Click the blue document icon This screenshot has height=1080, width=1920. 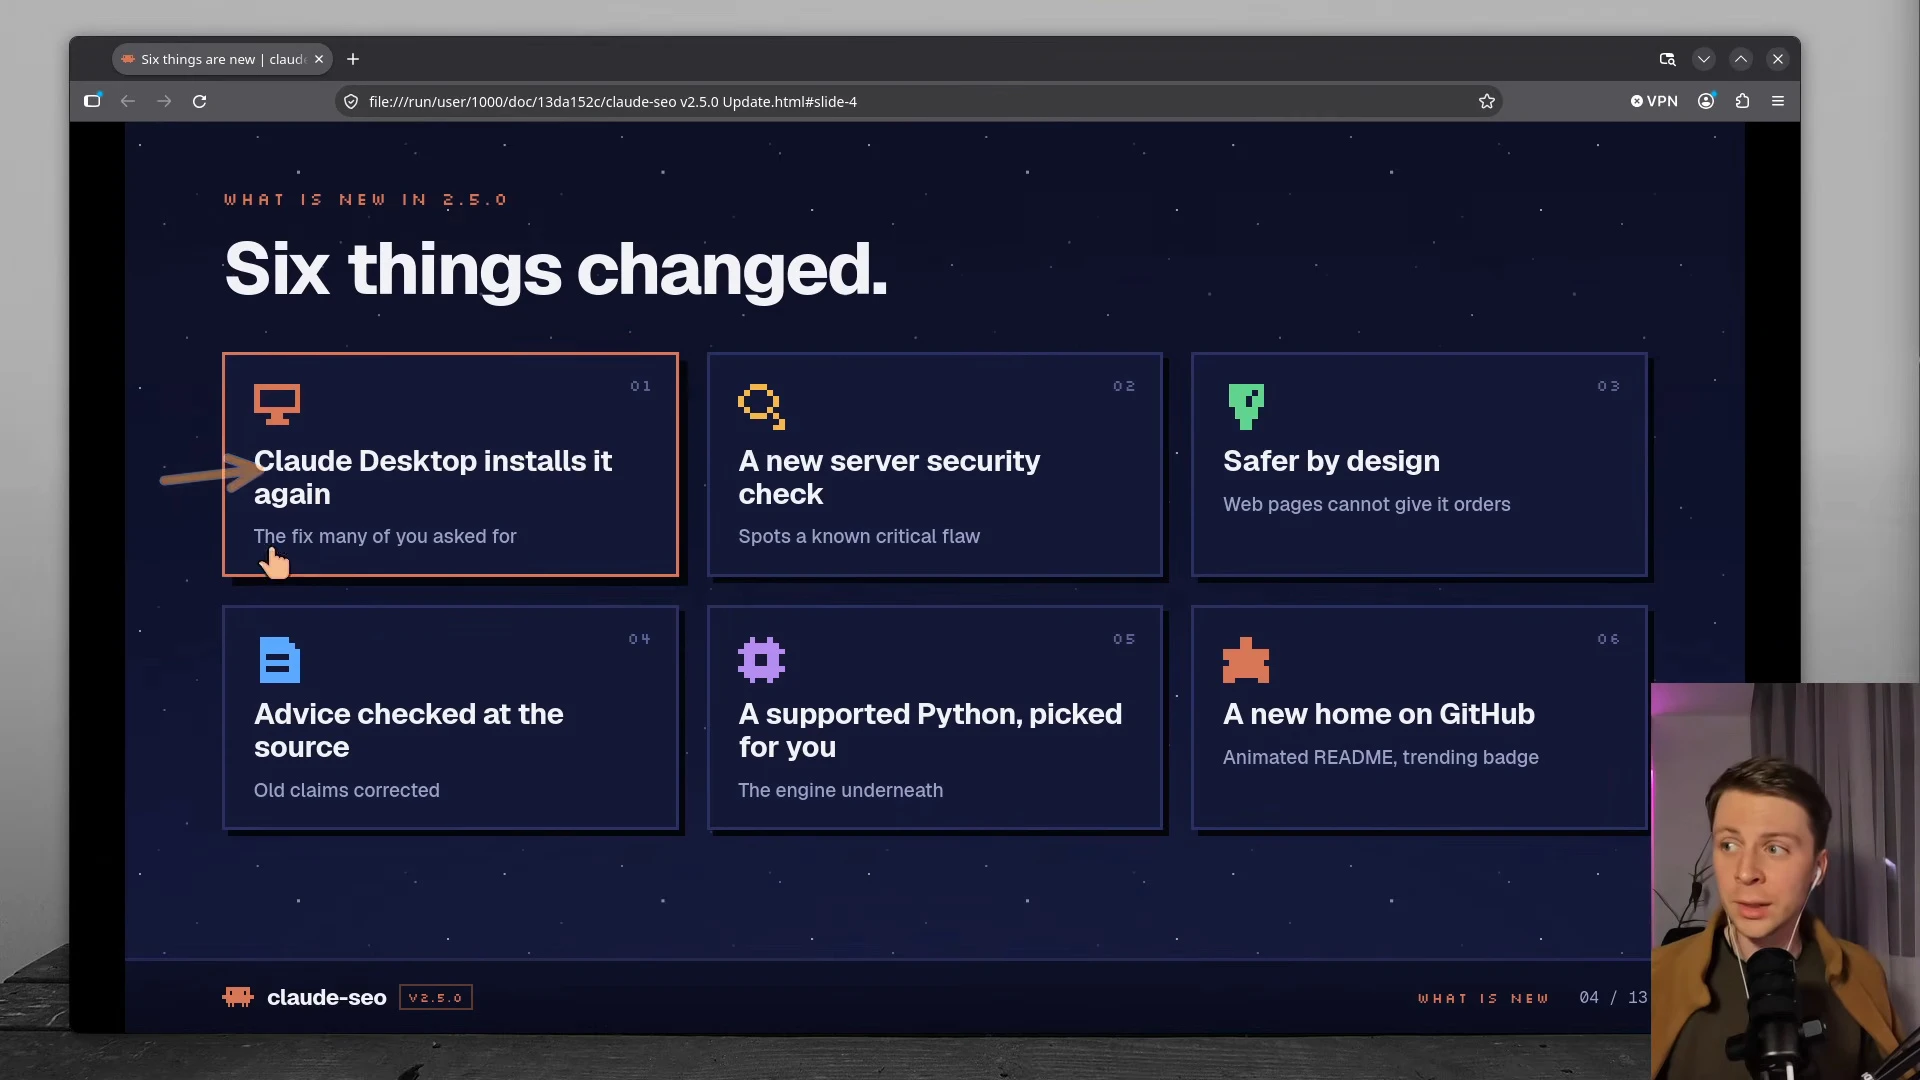pyautogui.click(x=279, y=660)
